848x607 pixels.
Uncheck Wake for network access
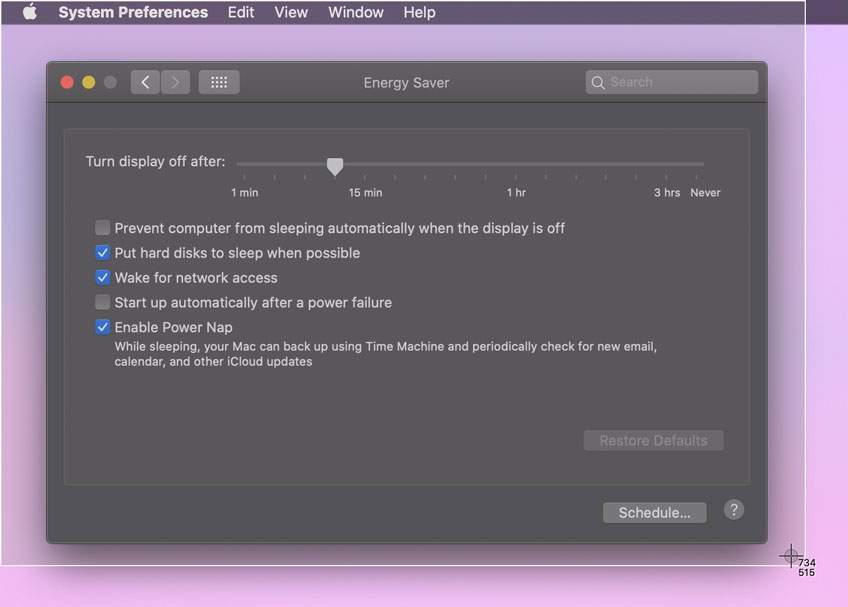[102, 277]
